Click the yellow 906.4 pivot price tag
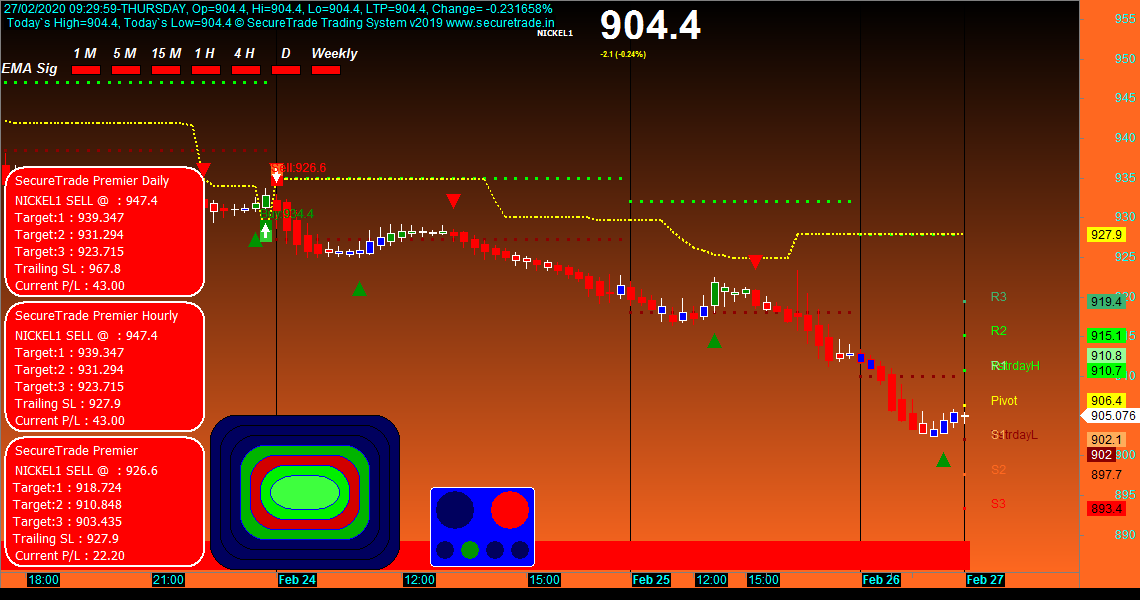This screenshot has width=1140, height=600. coord(1107,401)
